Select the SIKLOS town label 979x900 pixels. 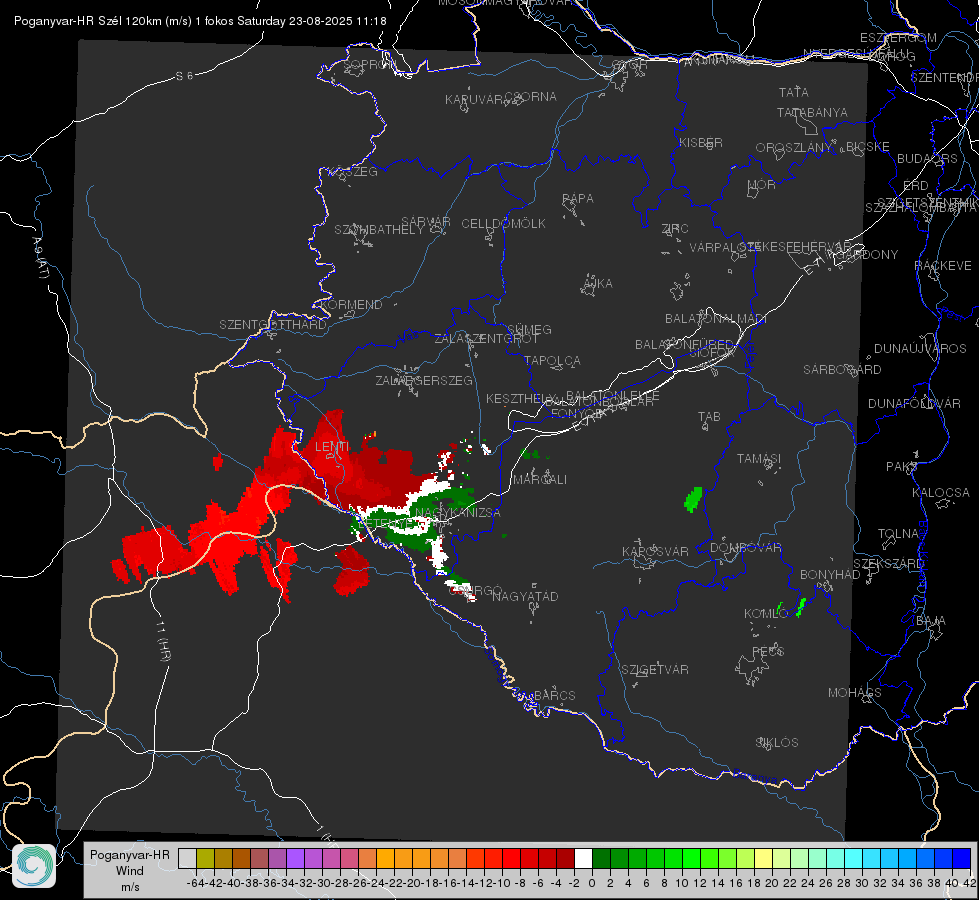(777, 742)
